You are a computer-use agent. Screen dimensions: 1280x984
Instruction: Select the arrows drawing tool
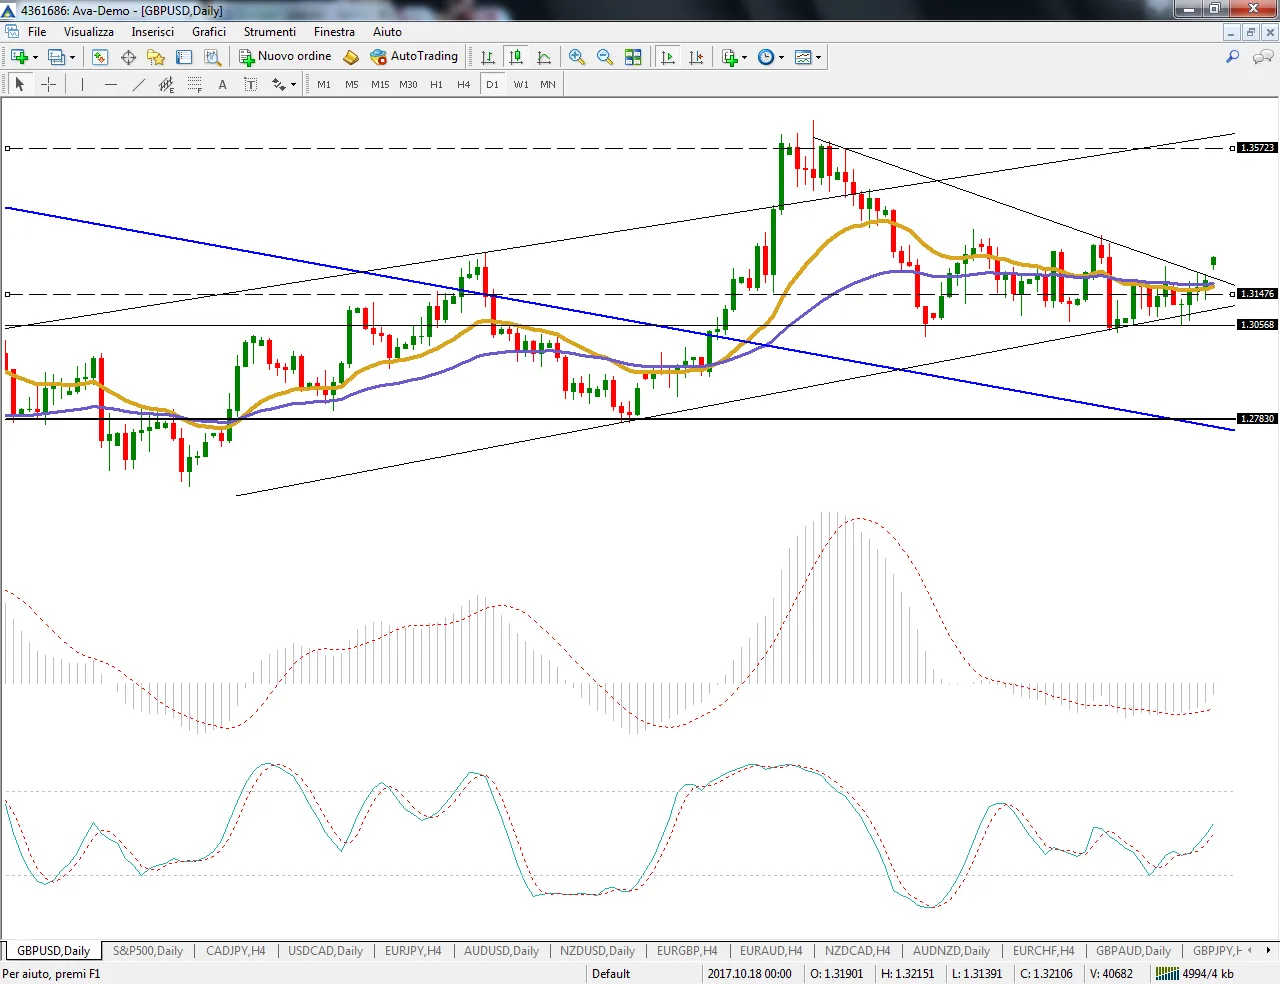278,85
